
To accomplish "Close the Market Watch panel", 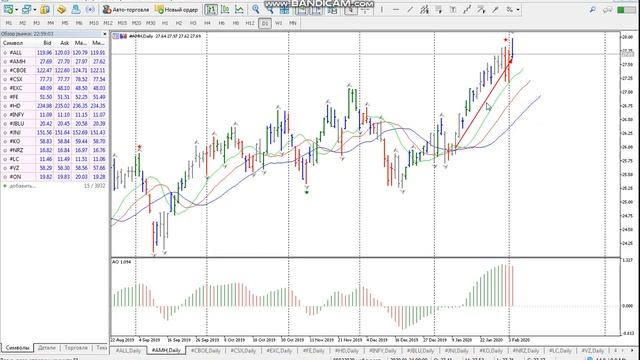I will click(104, 34).
